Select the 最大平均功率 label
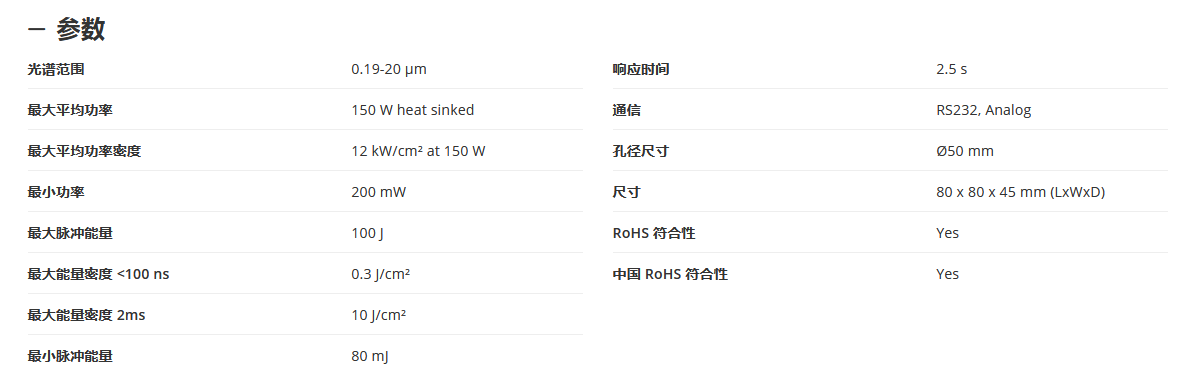The height and width of the screenshot is (388, 1186). [x=70, y=110]
